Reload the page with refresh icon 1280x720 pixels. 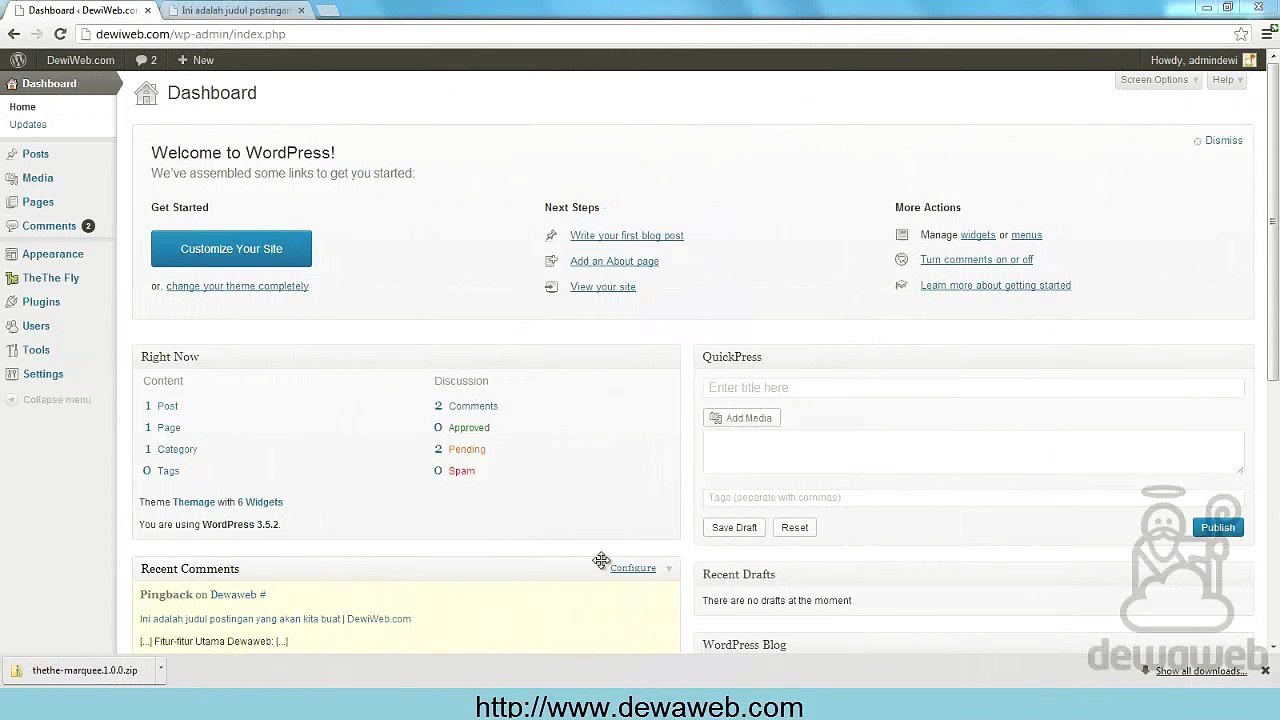tap(60, 34)
